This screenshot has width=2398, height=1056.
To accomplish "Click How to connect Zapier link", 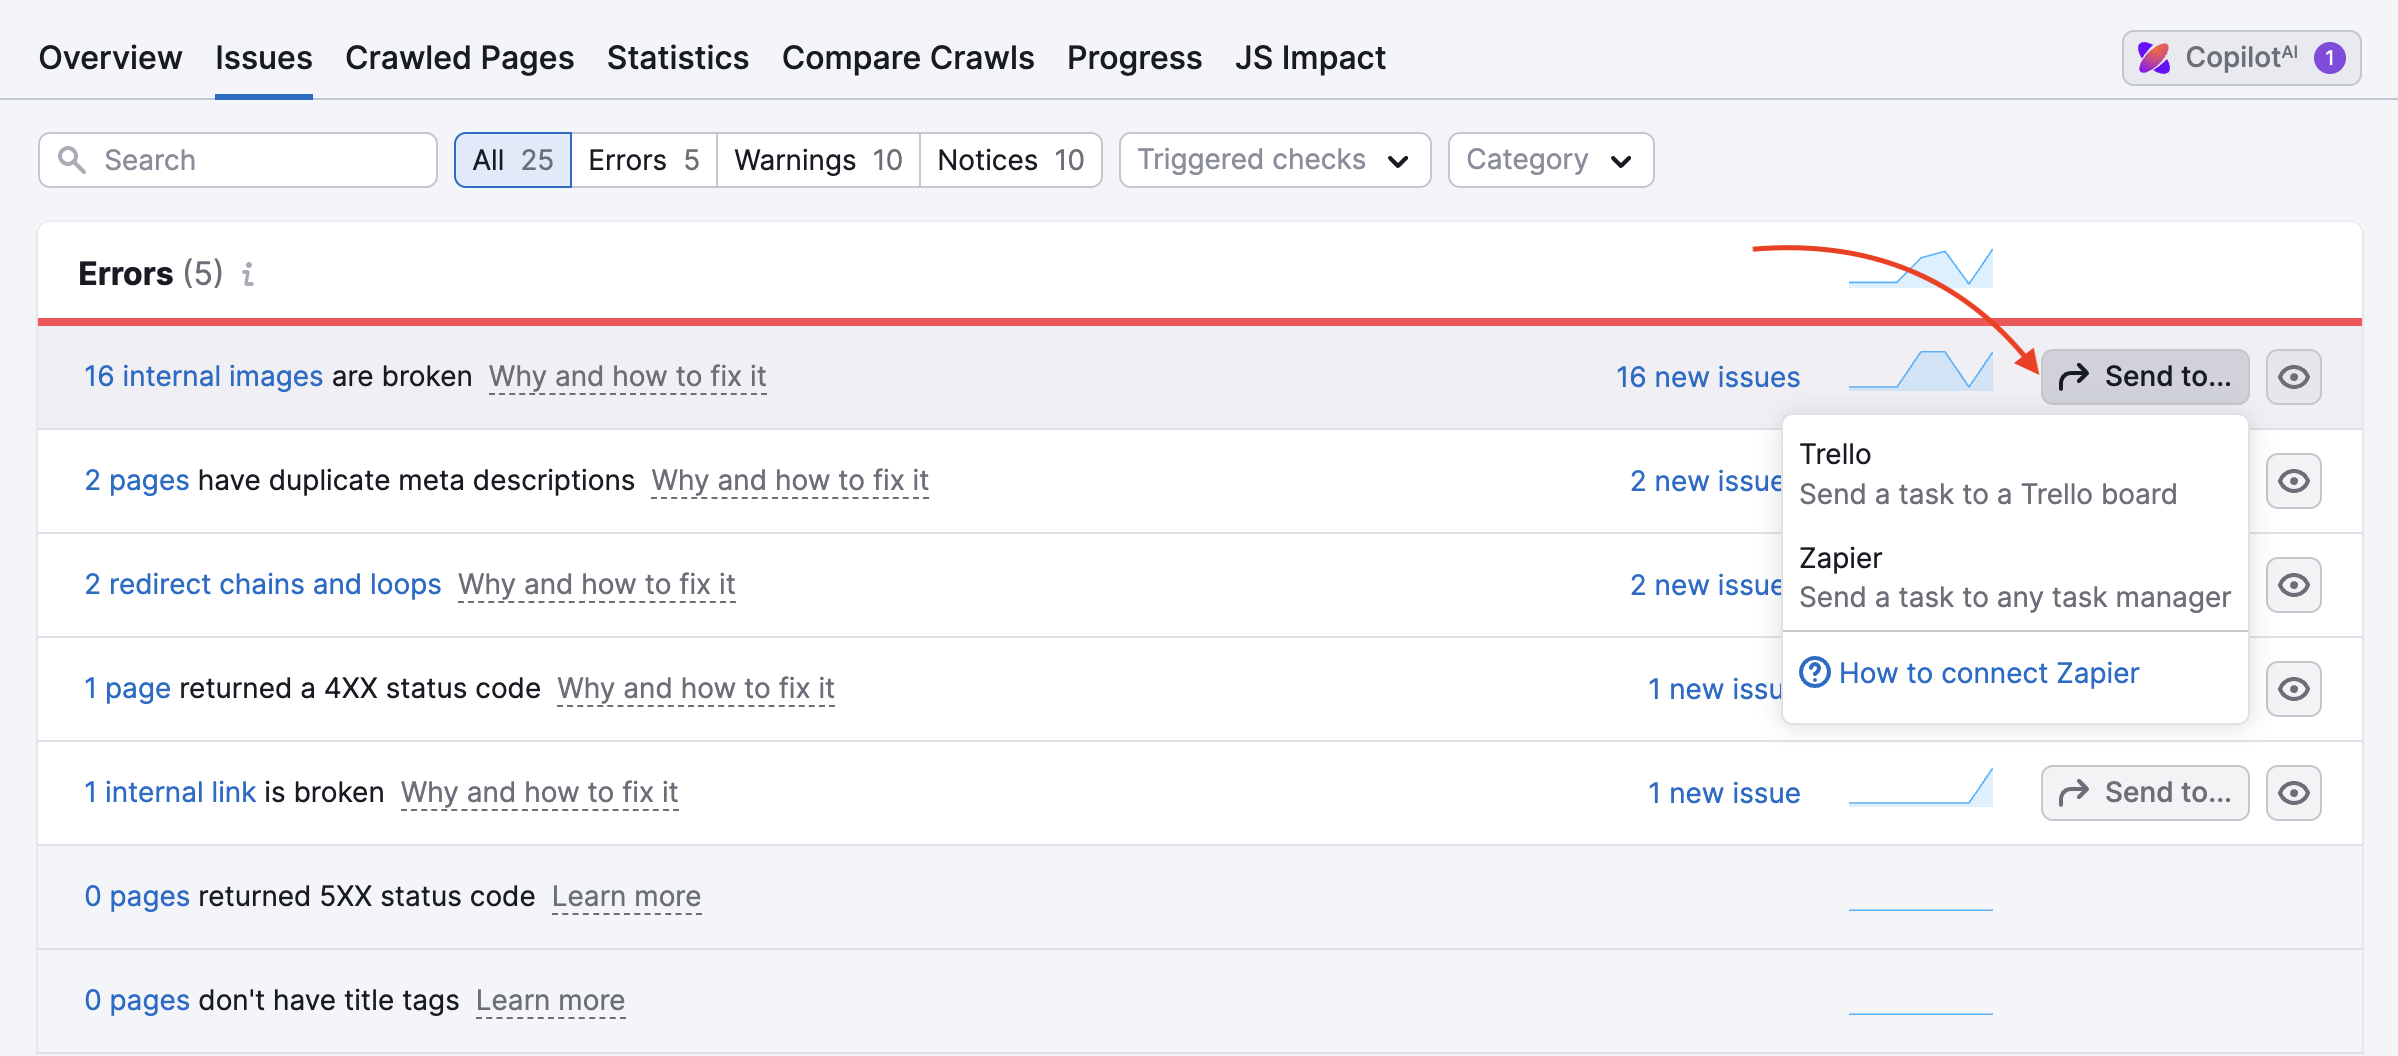I will point(1988,673).
